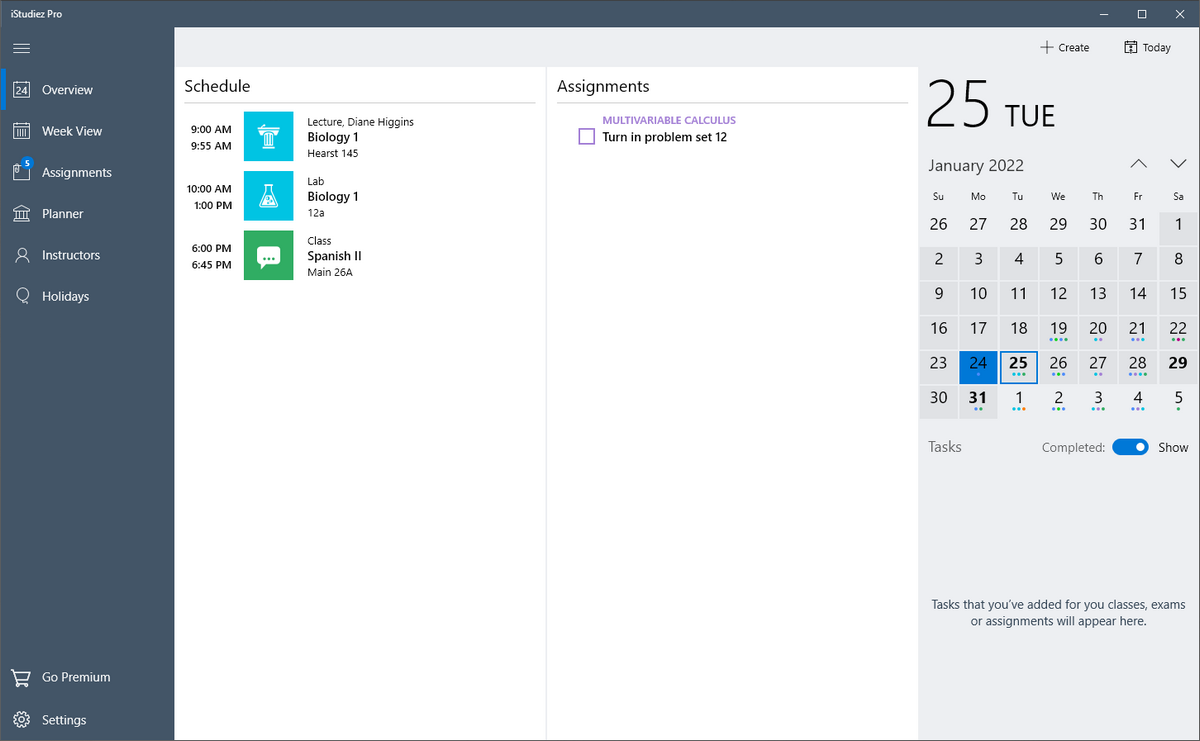Select the Instructors person icon
Viewport: 1200px width, 741px height.
point(22,255)
